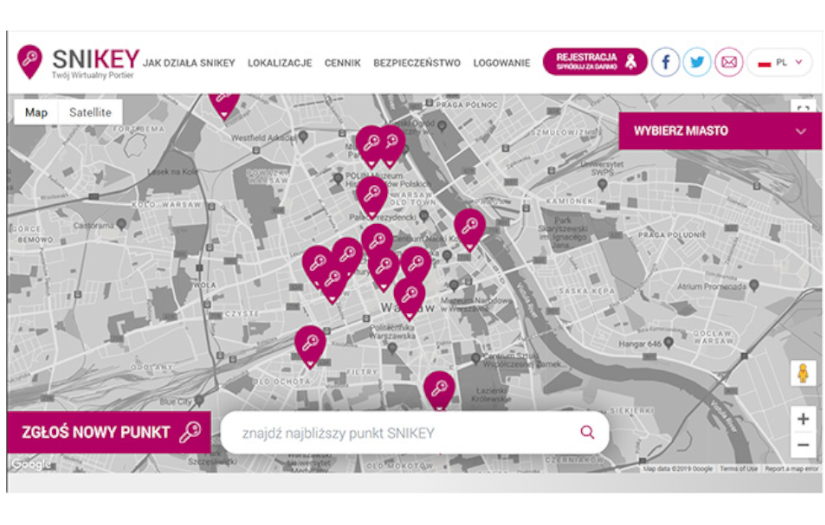This screenshot has height=525, width=825.
Task: Switch map to Satellite view
Action: pos(90,112)
